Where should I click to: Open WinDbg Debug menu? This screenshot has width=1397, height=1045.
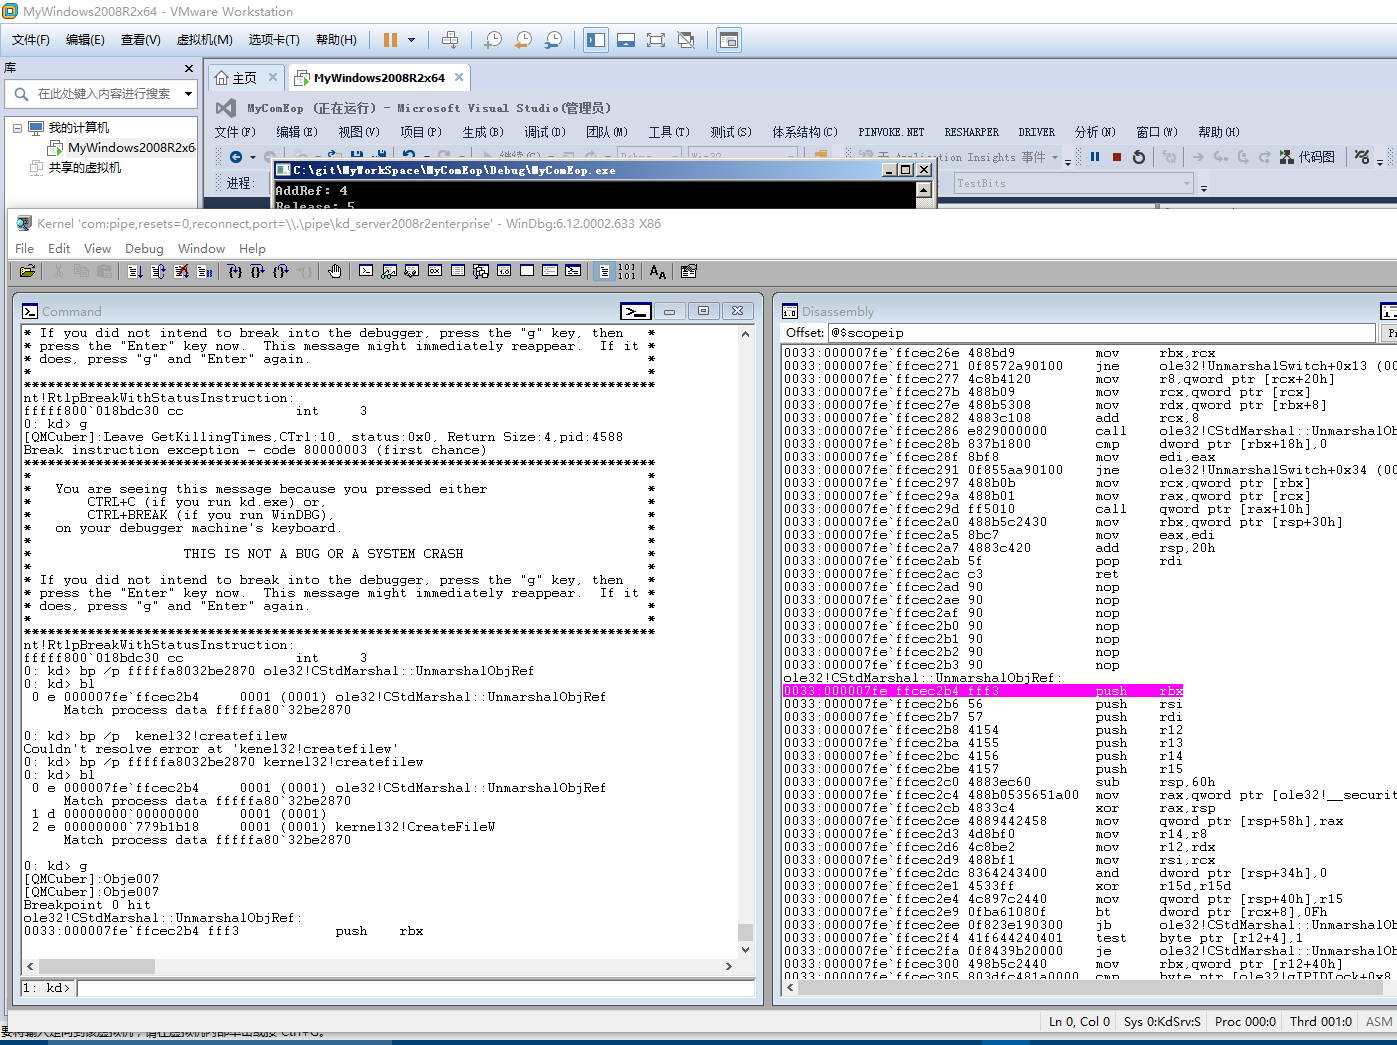[x=144, y=248]
